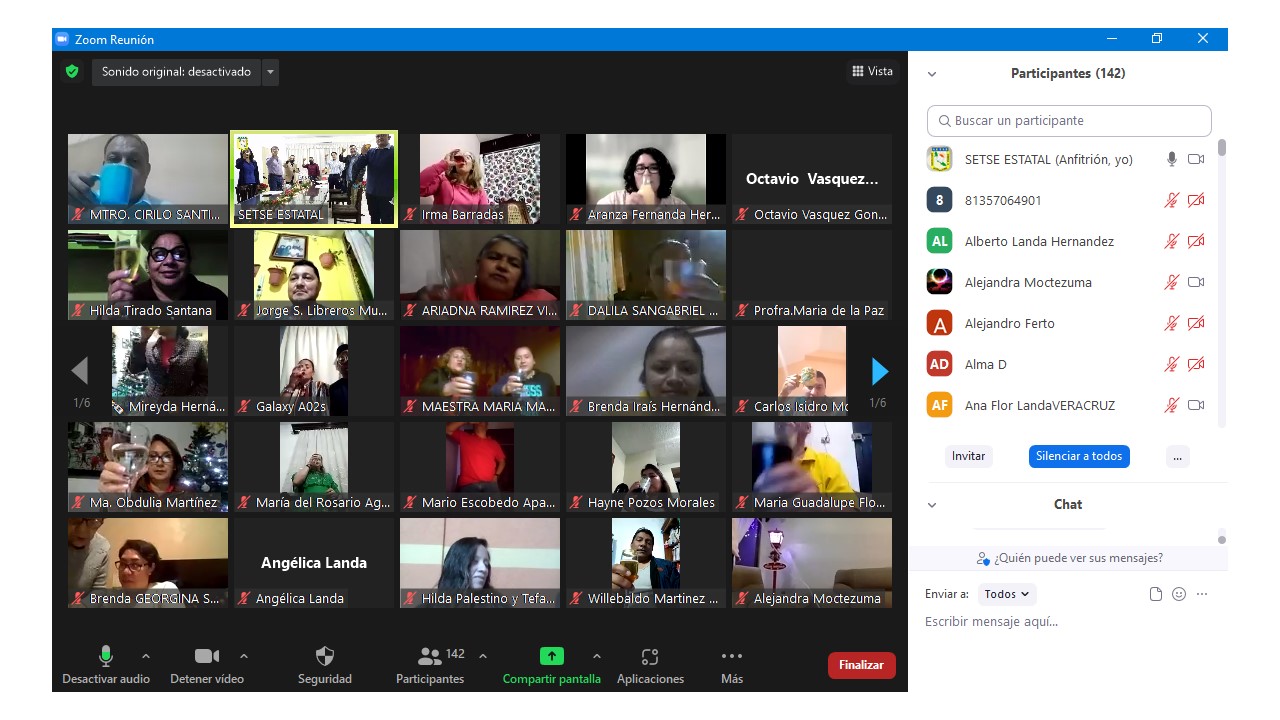Image resolution: width=1280 pixels, height=720 pixels.
Task: Select the AL avatar of Alberto Landa Hernandez
Action: click(x=939, y=241)
